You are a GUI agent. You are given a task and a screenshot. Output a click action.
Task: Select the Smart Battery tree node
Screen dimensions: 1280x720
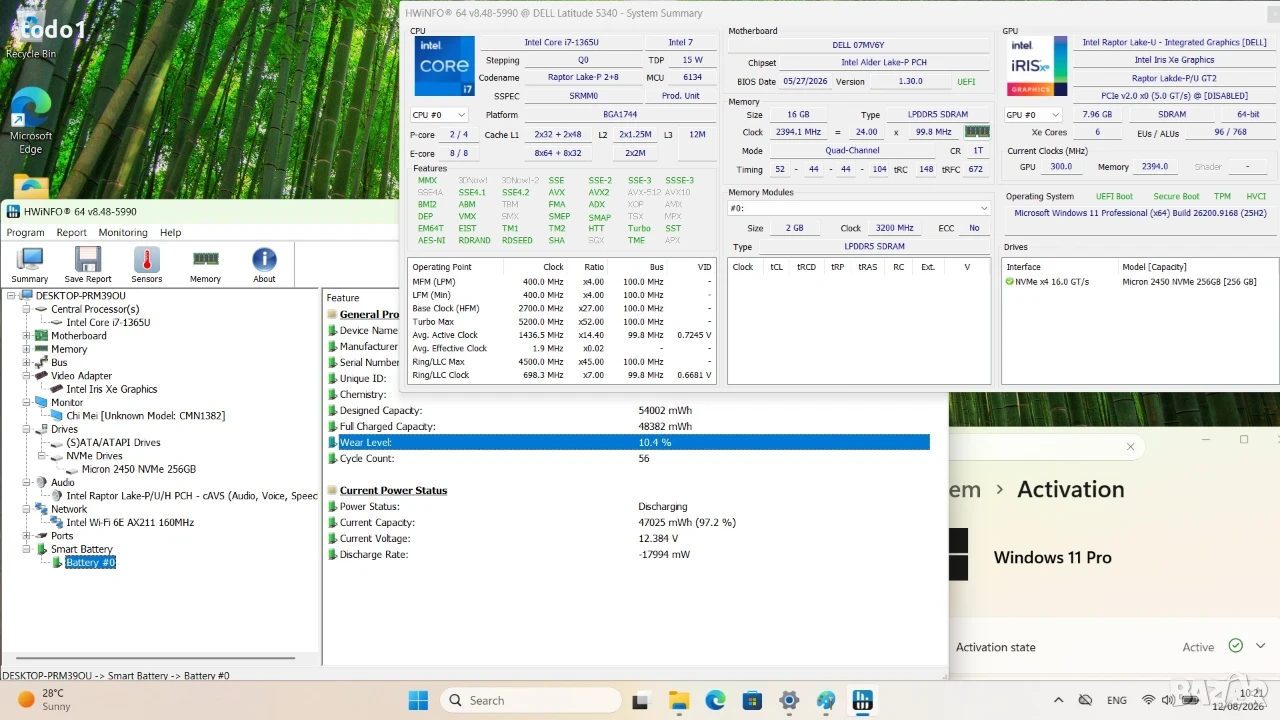click(x=82, y=549)
